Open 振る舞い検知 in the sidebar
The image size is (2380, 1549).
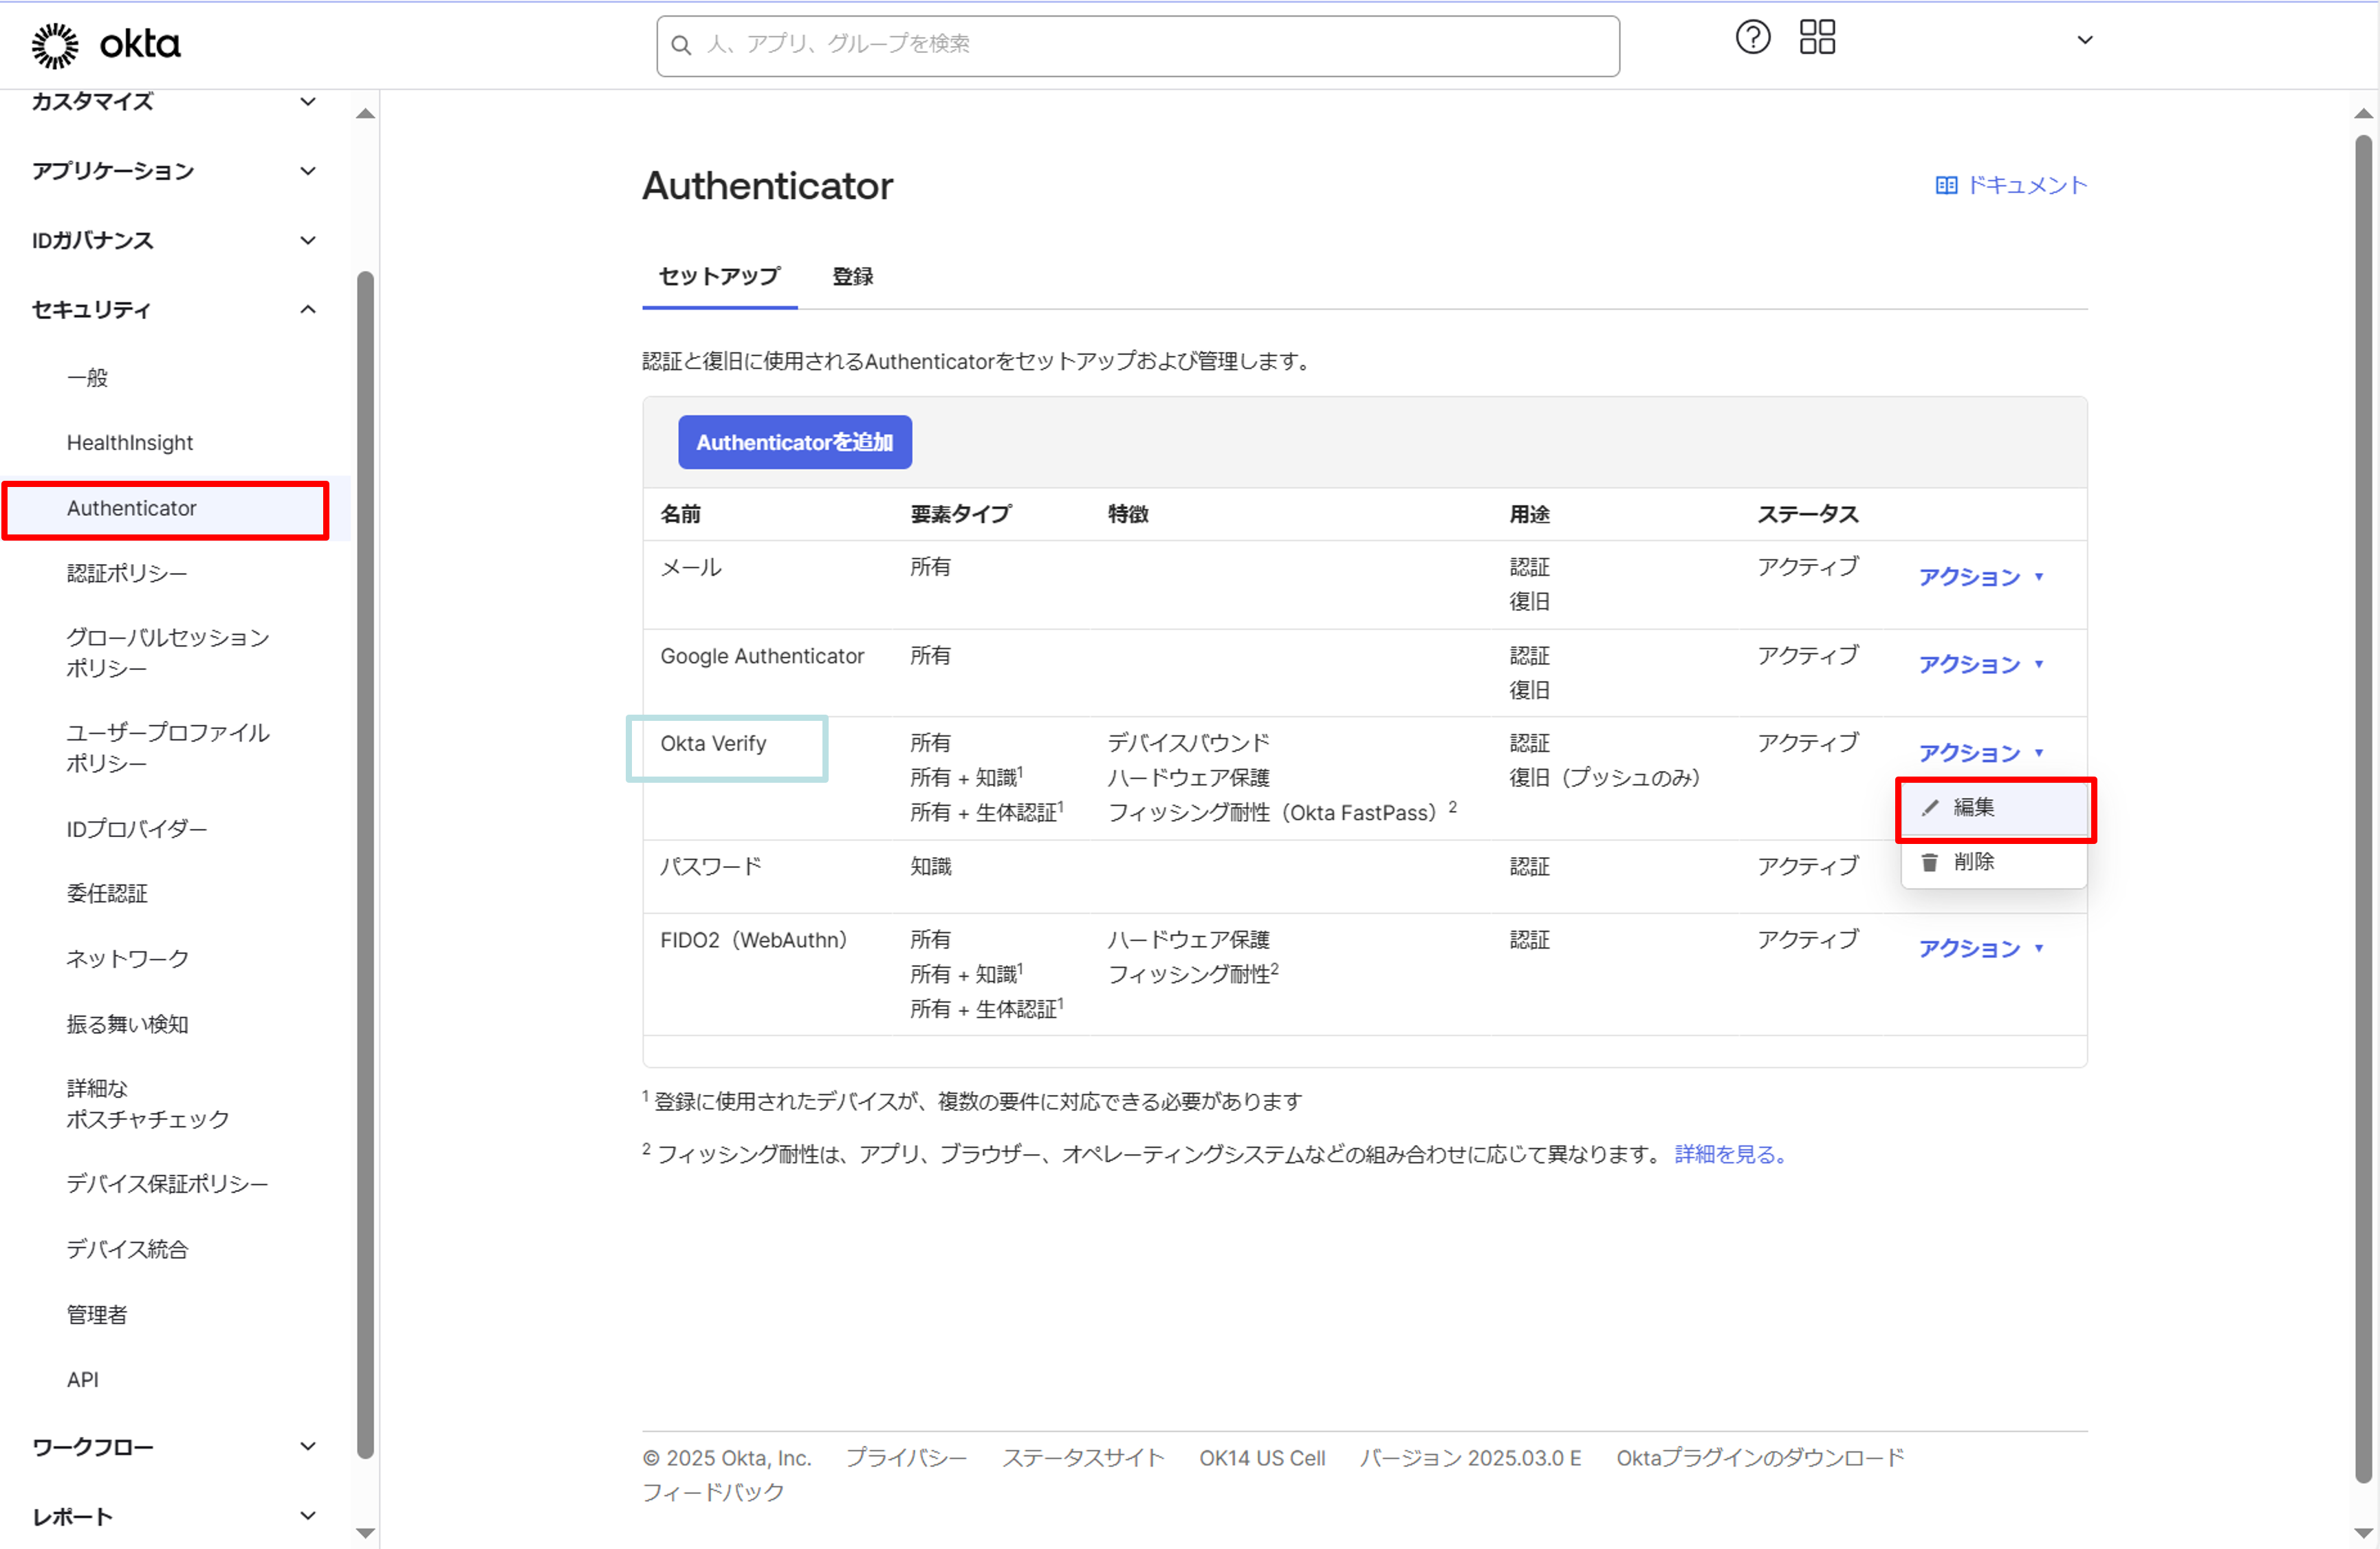tap(128, 1024)
